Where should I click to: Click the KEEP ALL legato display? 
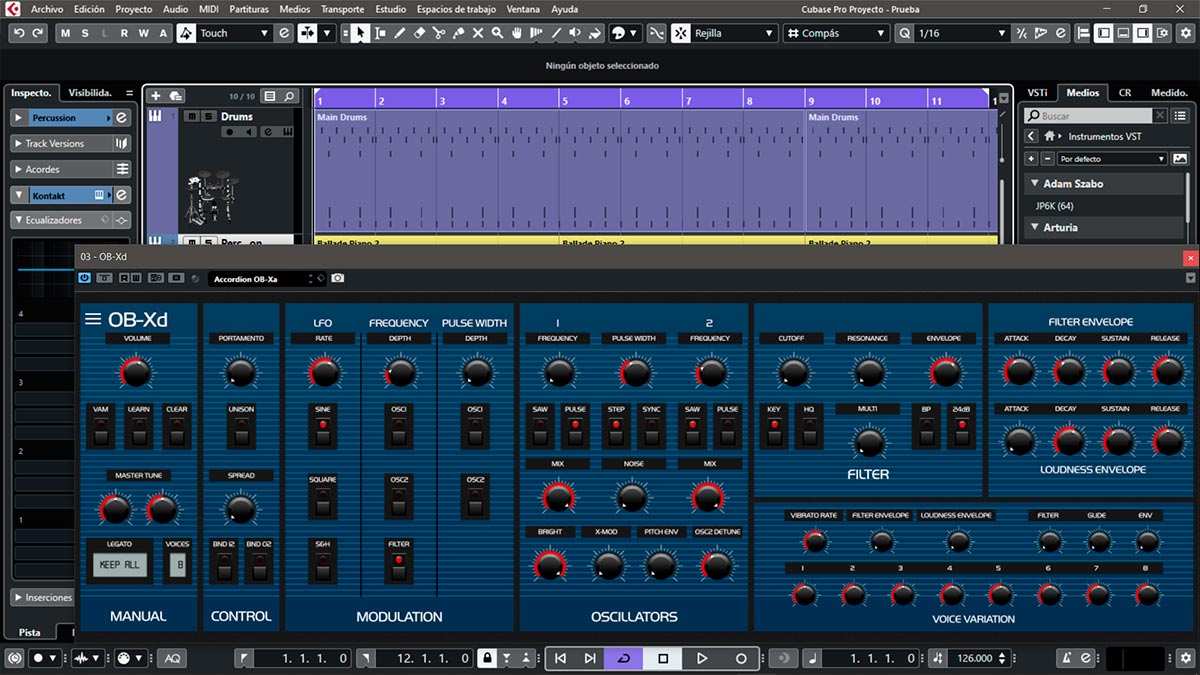[x=120, y=565]
